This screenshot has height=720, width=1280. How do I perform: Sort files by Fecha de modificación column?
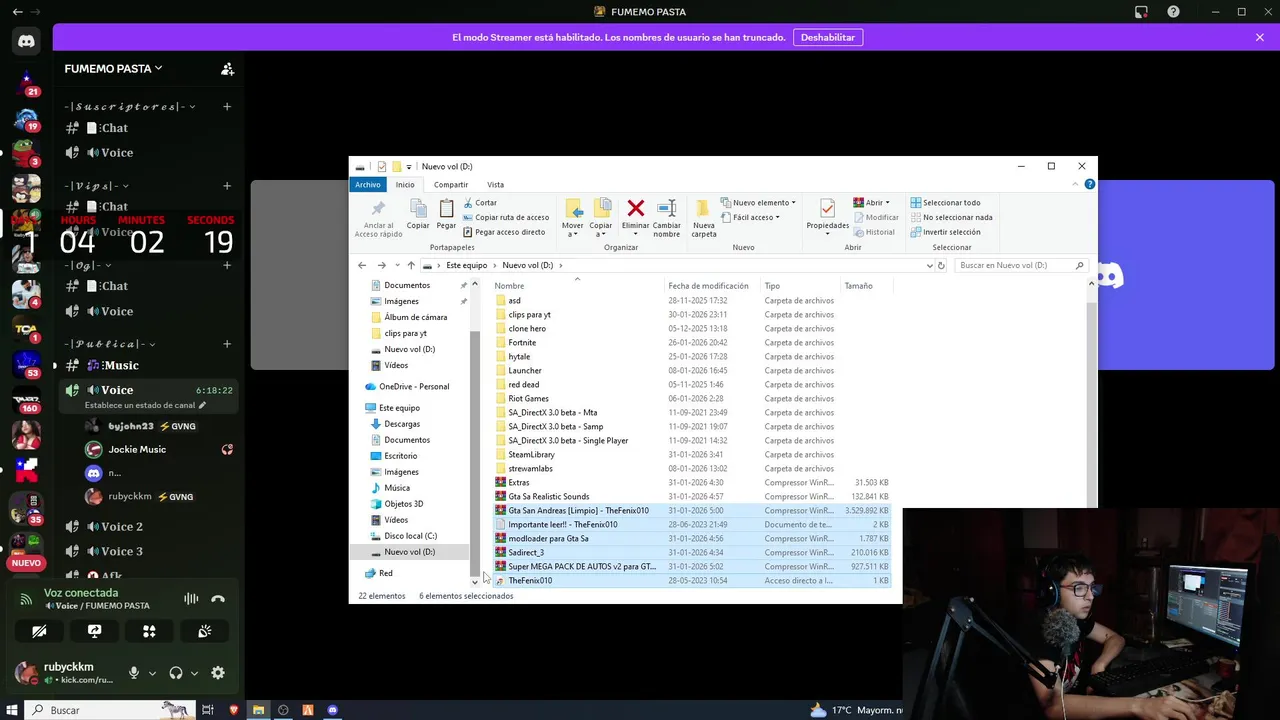click(x=708, y=286)
